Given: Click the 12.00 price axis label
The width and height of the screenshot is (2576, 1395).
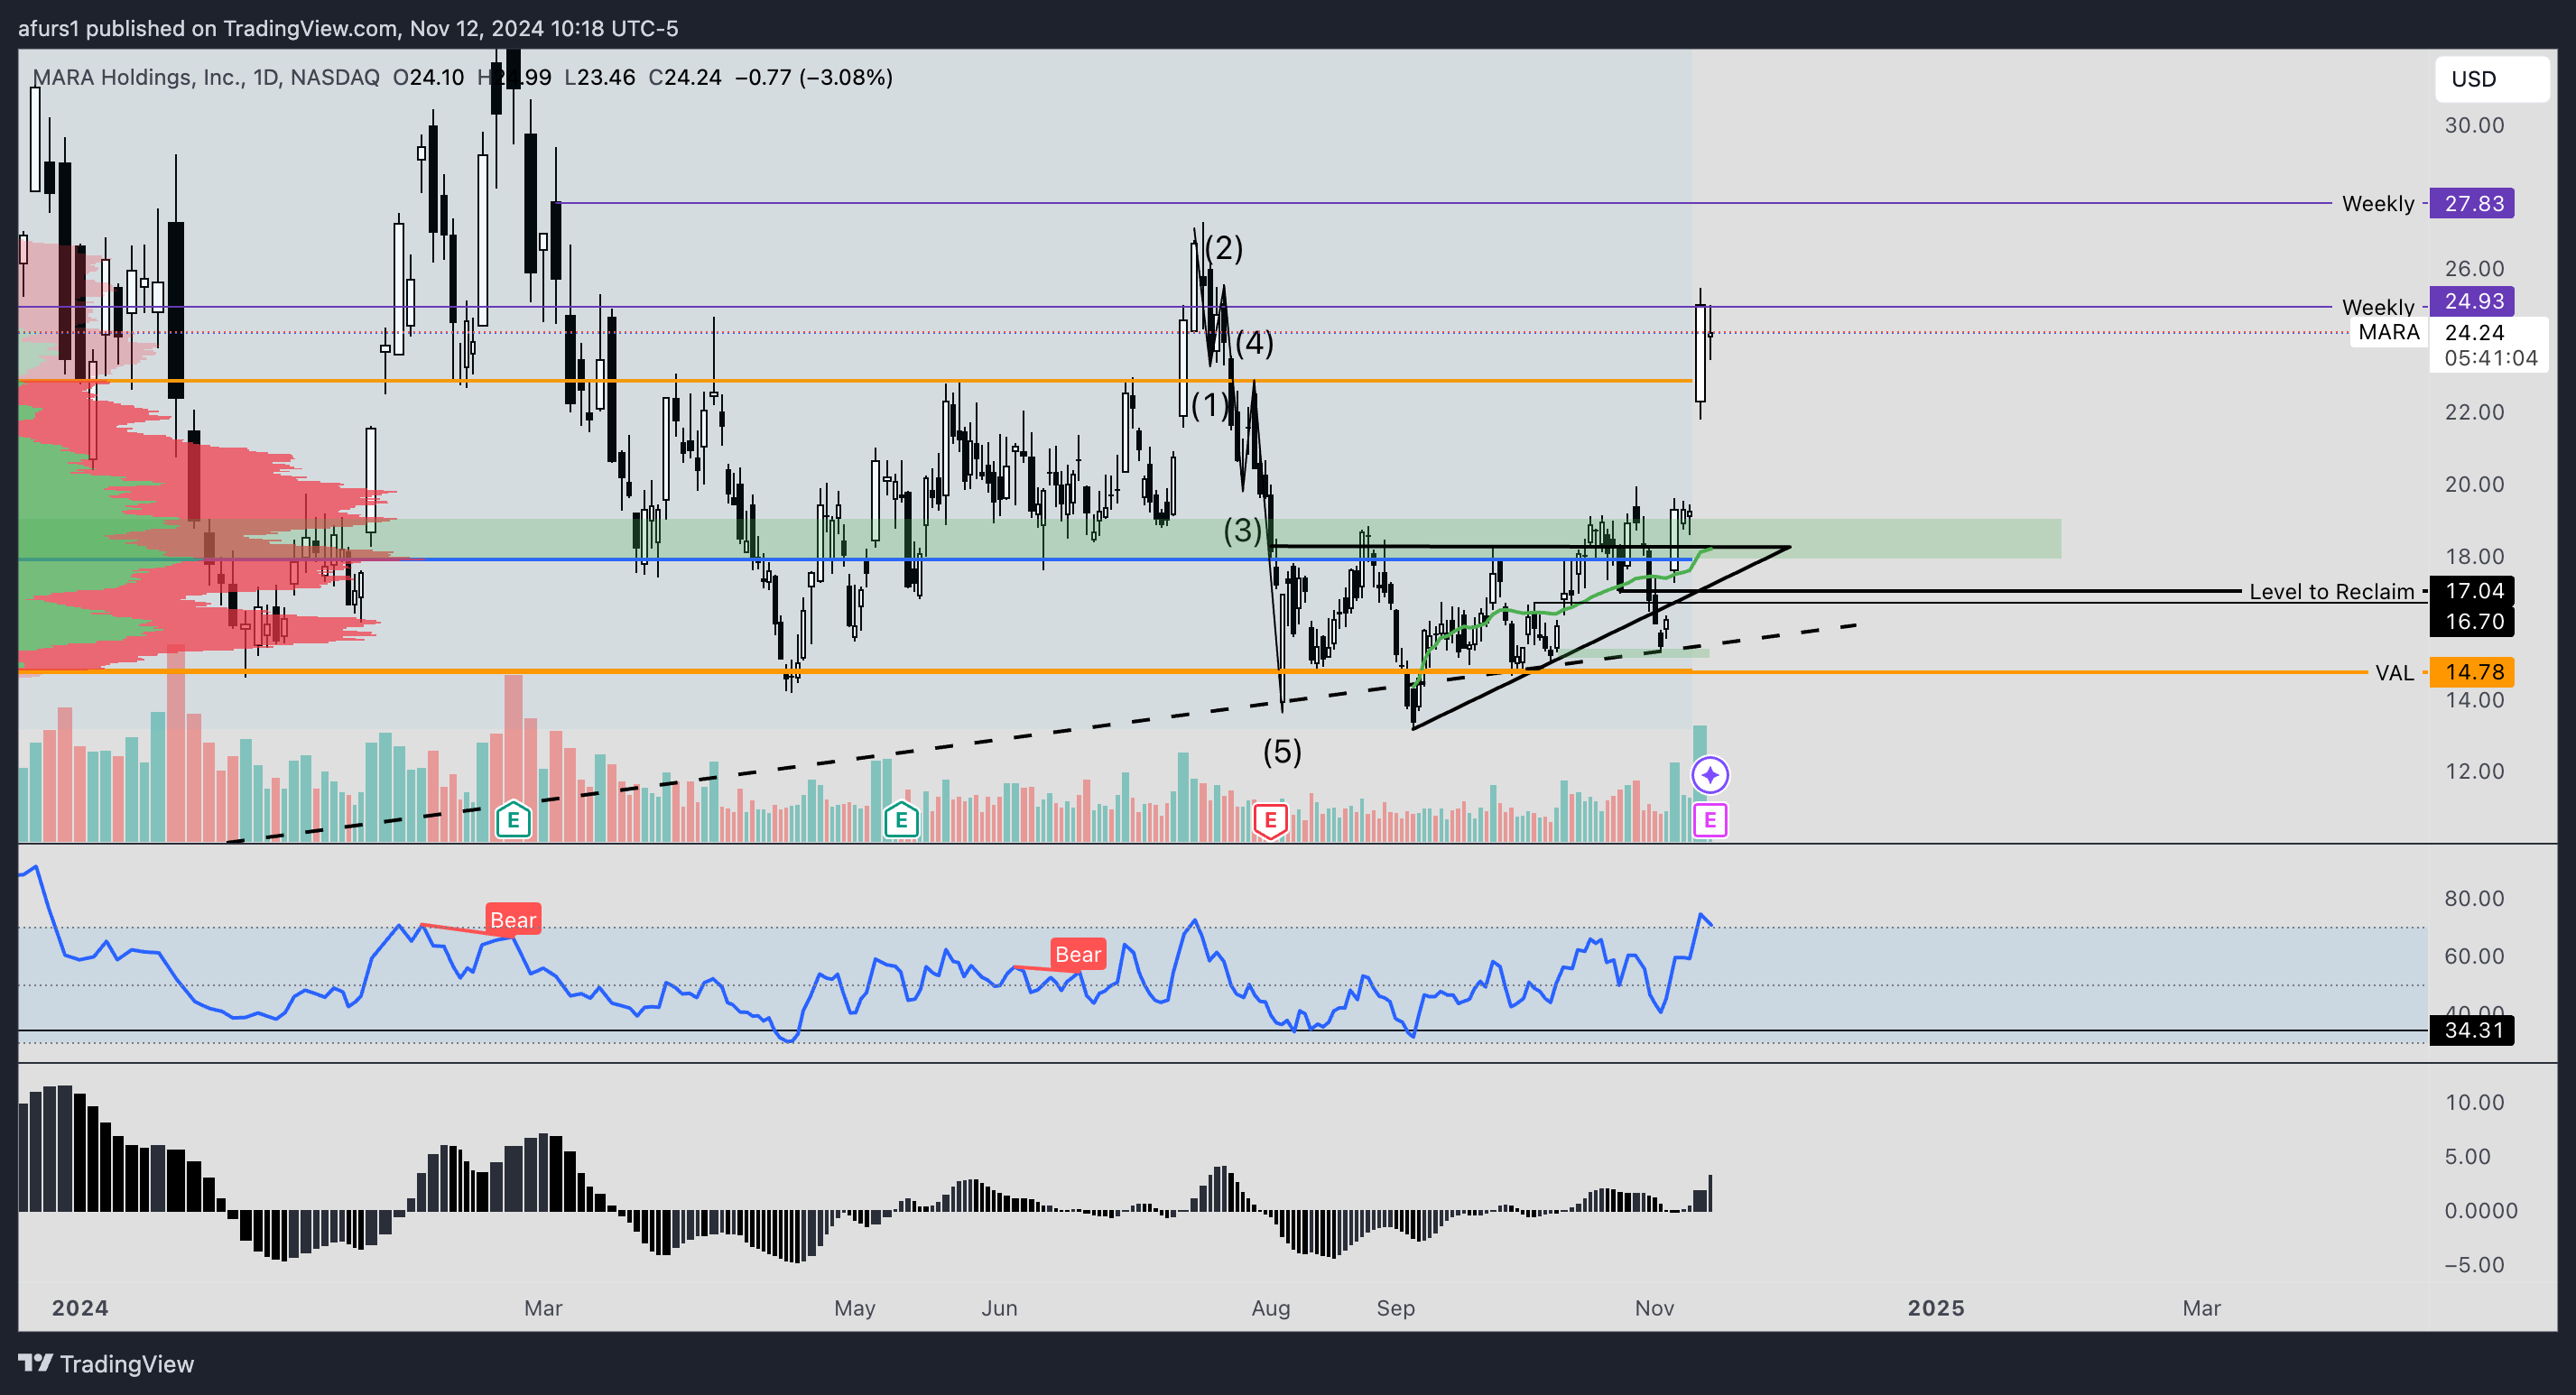Looking at the screenshot, I should point(2474,771).
